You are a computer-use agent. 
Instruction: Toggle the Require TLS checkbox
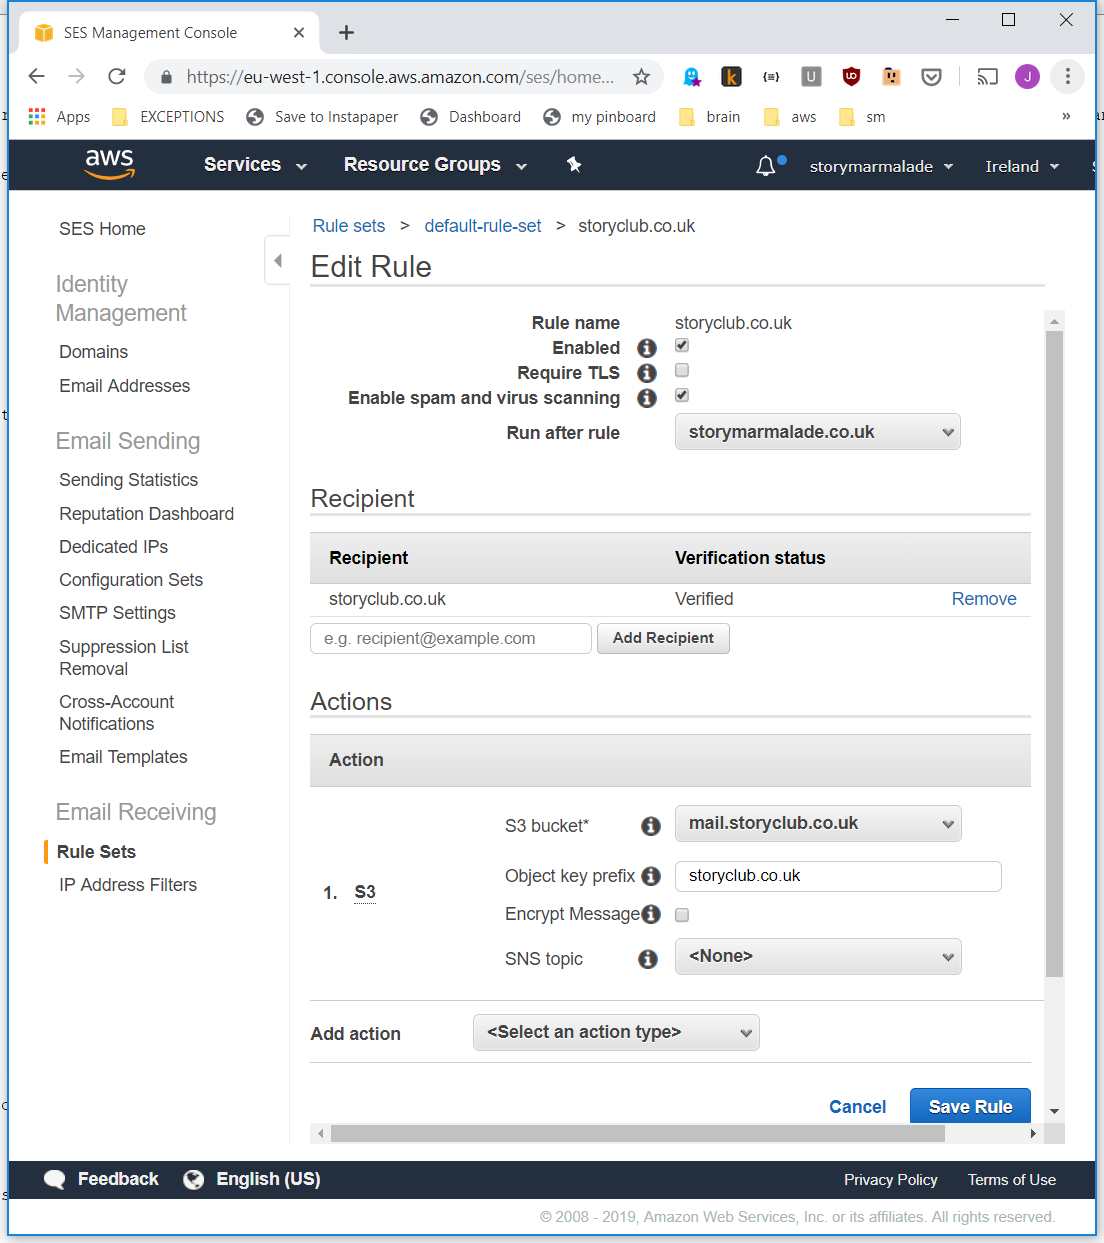click(682, 371)
